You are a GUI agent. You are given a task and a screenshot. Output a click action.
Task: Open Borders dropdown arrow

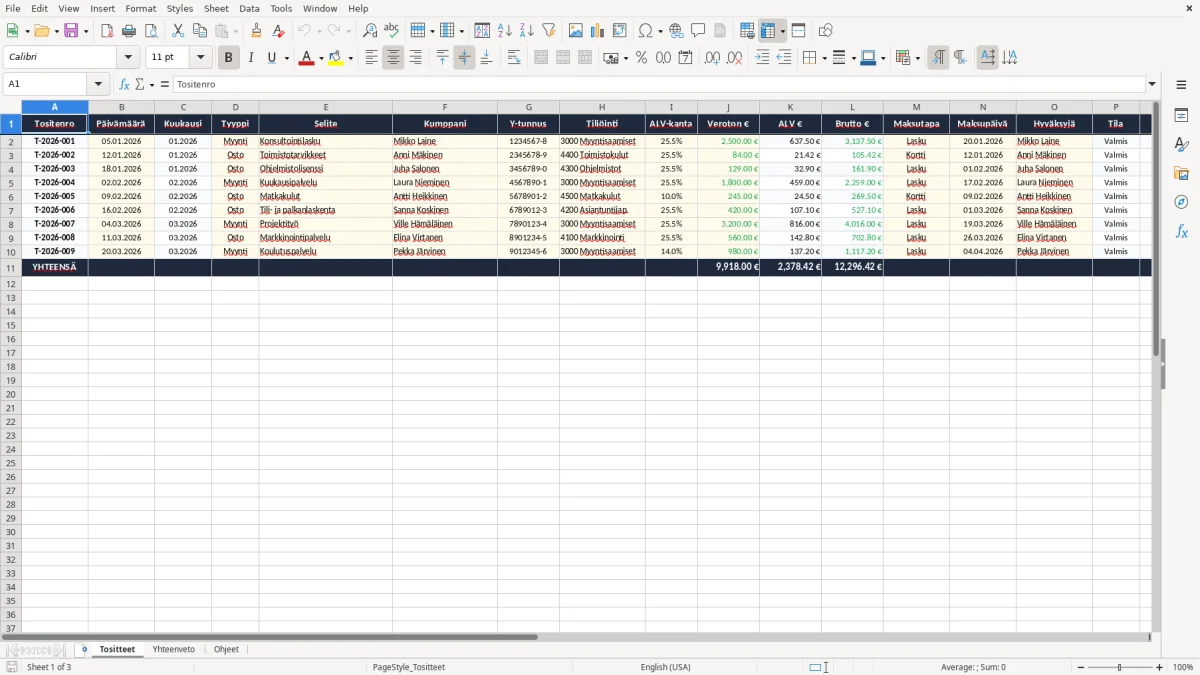(x=824, y=58)
